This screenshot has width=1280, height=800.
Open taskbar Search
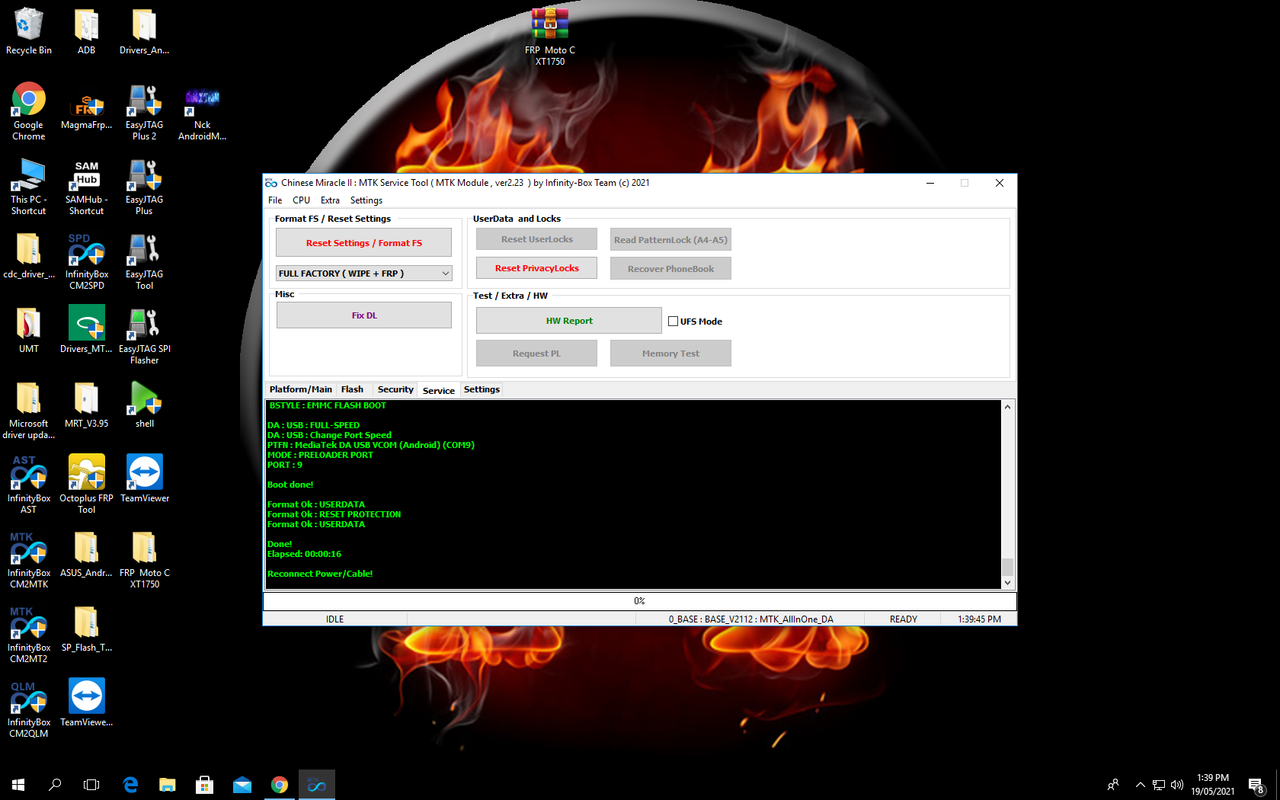coord(55,785)
